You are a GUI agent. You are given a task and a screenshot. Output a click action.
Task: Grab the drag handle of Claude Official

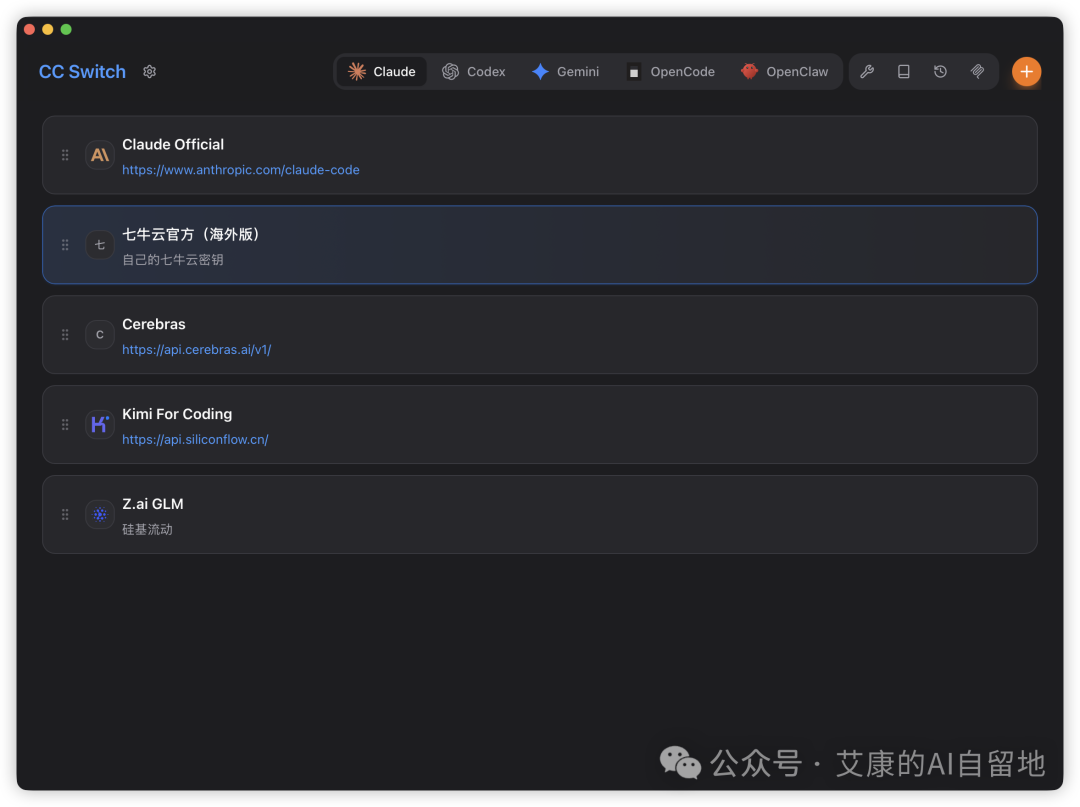point(65,155)
